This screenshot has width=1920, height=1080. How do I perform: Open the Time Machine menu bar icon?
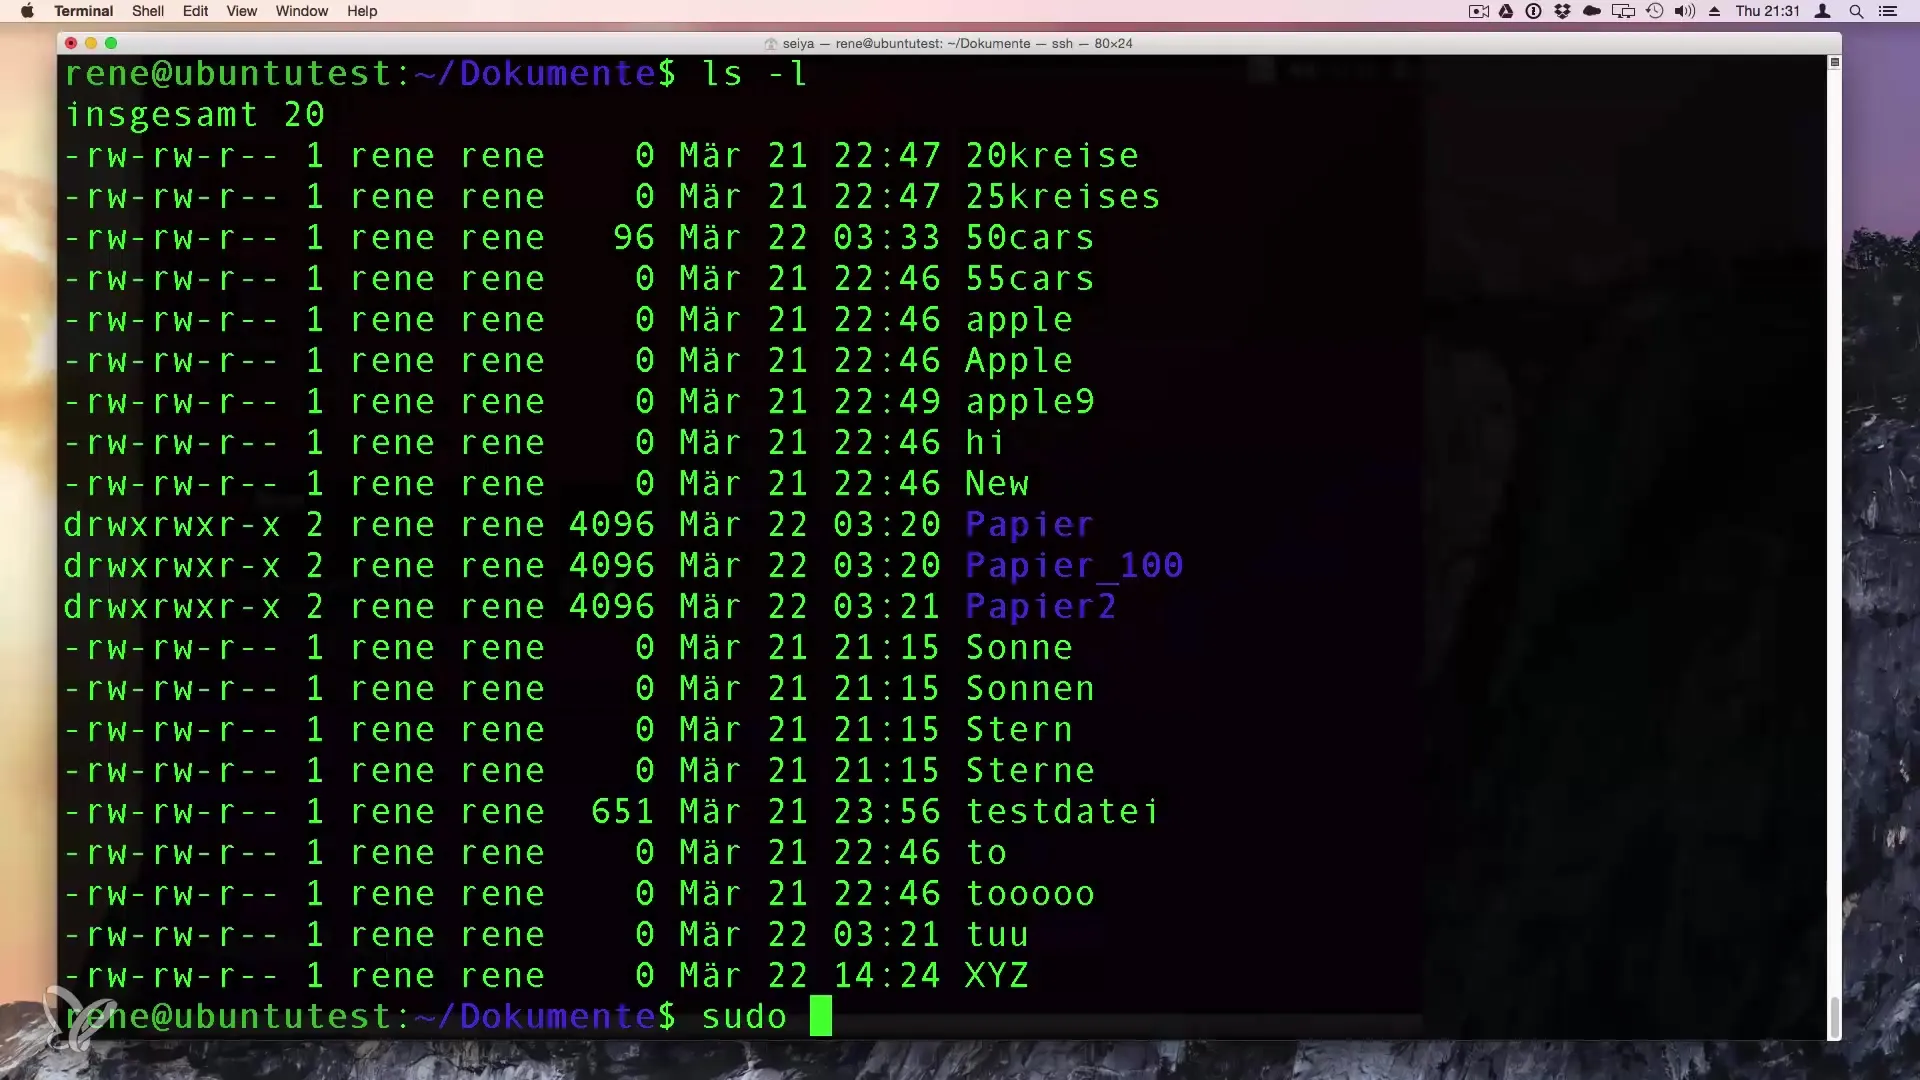click(x=1655, y=11)
